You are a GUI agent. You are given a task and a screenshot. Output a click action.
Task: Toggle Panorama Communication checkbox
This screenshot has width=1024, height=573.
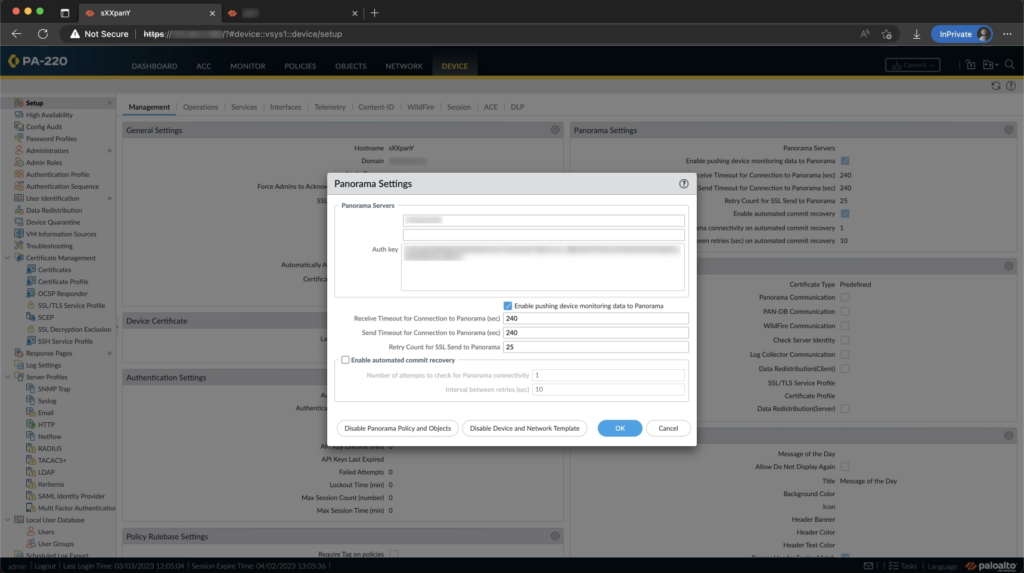[844, 297]
